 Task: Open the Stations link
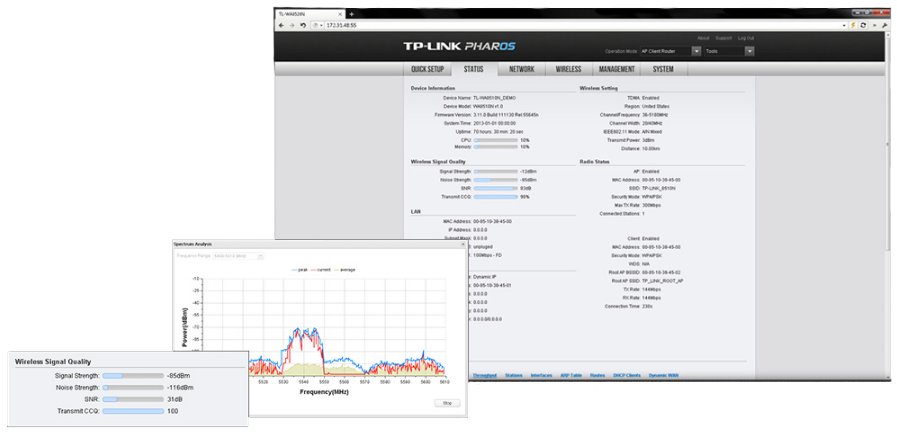click(514, 376)
